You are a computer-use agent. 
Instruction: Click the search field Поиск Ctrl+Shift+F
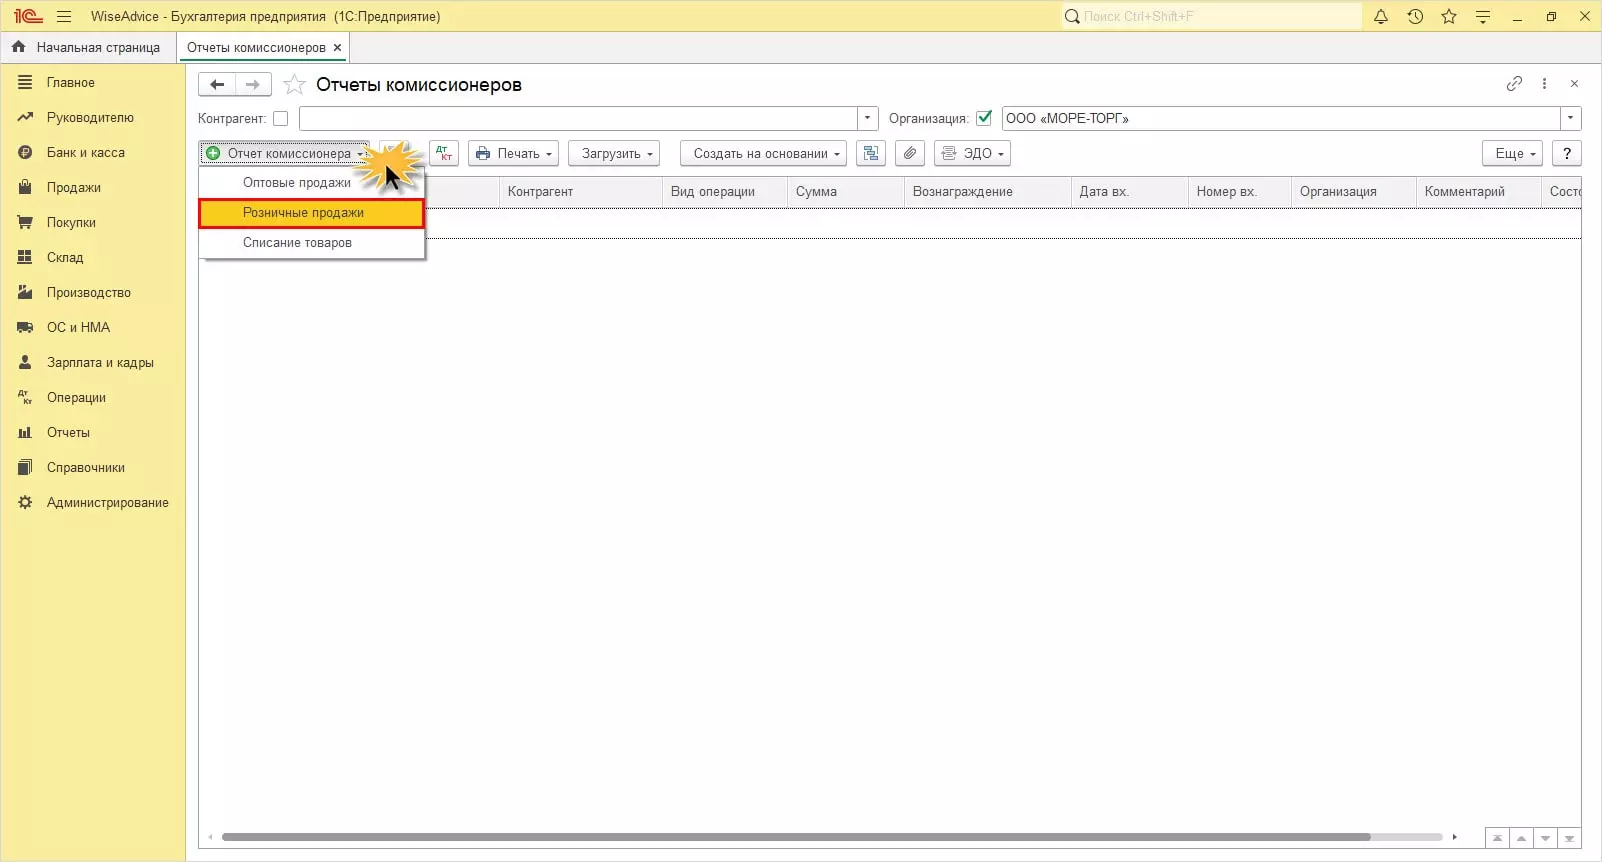coord(1212,16)
